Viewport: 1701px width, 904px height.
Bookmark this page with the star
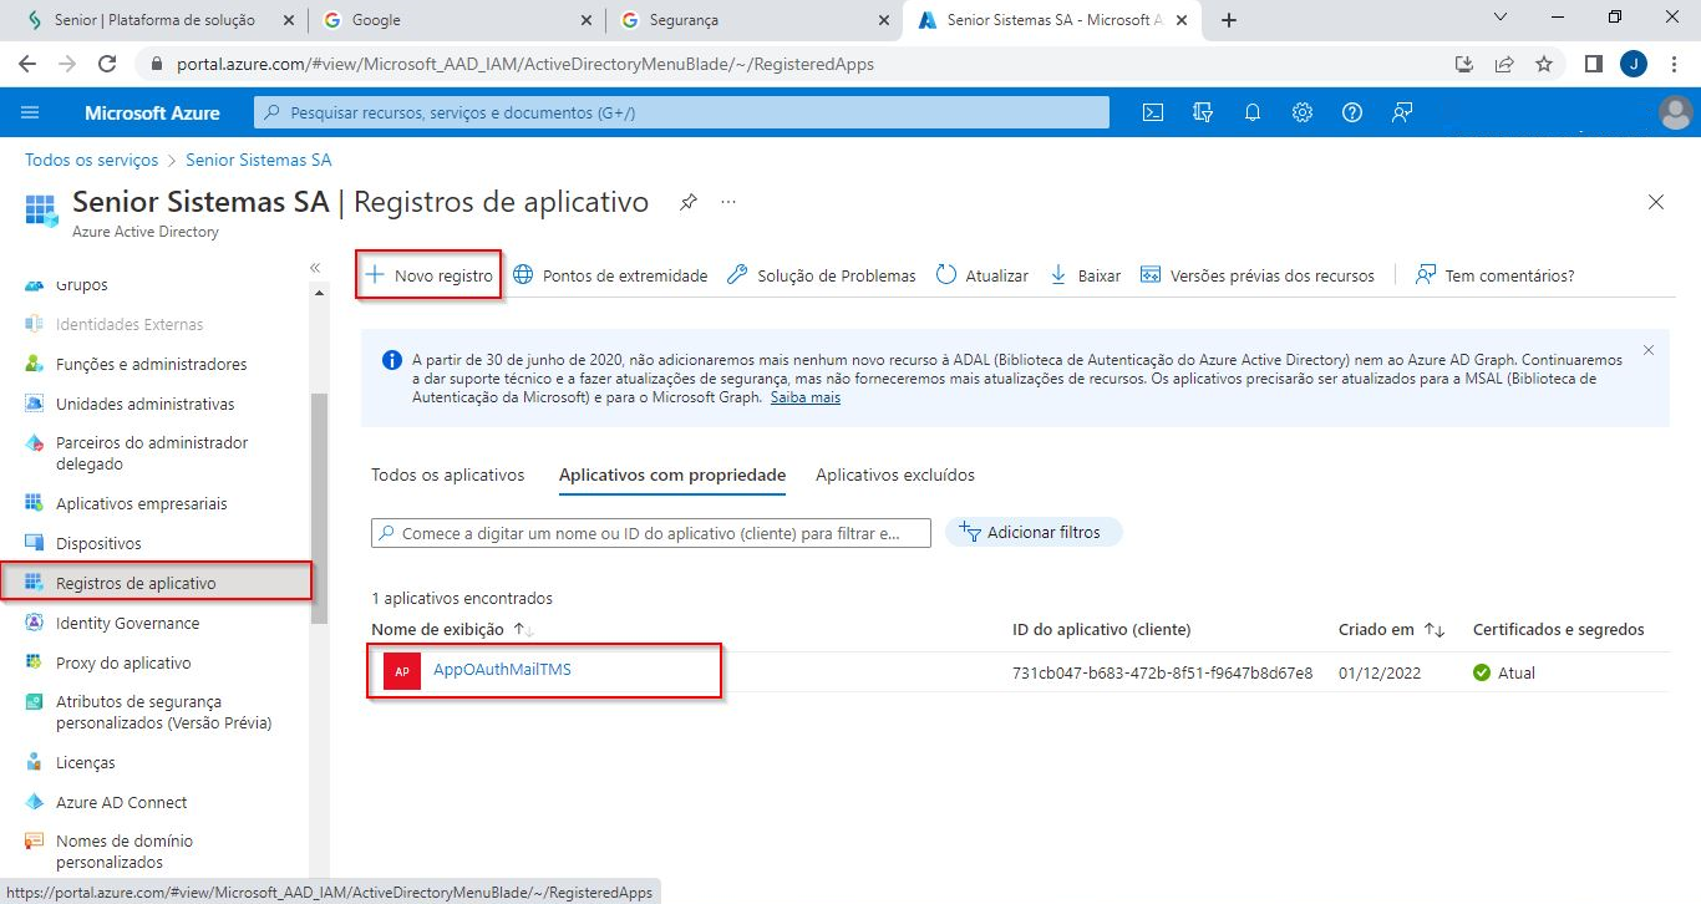pyautogui.click(x=1544, y=64)
